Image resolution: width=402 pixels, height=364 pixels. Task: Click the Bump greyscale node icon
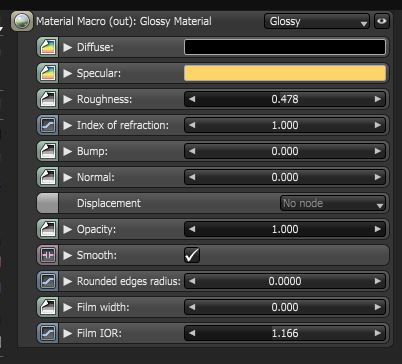pyautogui.click(x=47, y=151)
